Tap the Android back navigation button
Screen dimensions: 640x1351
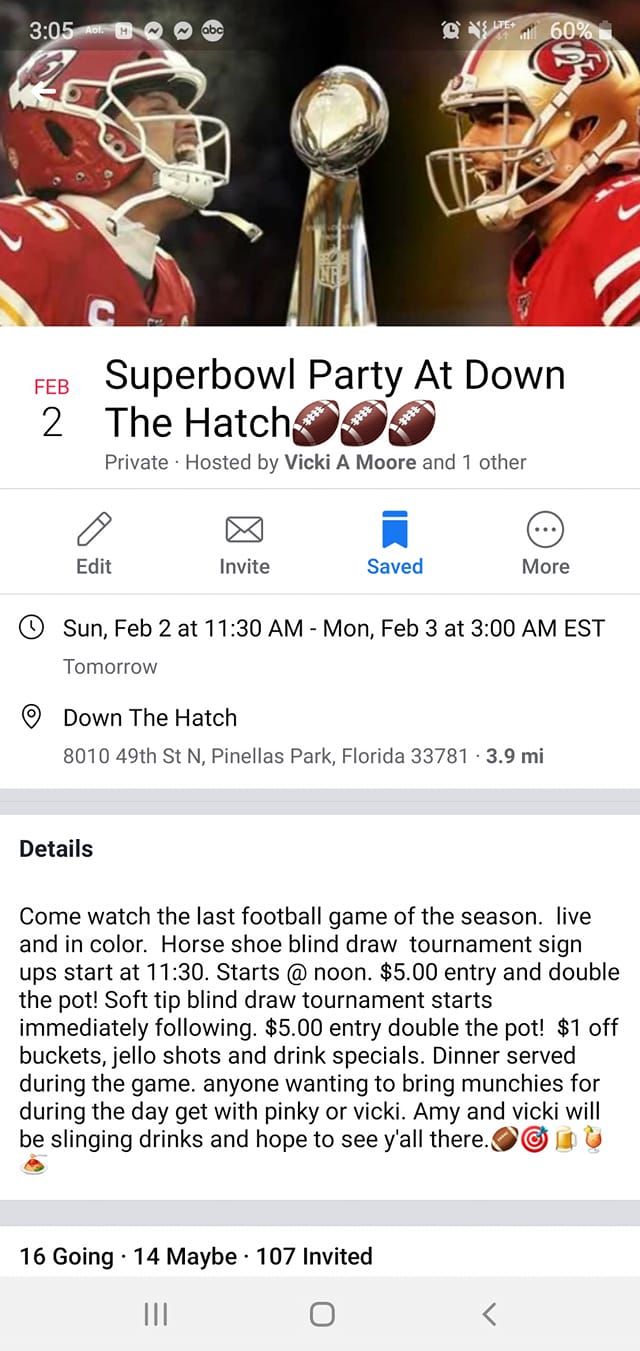pos(488,1314)
